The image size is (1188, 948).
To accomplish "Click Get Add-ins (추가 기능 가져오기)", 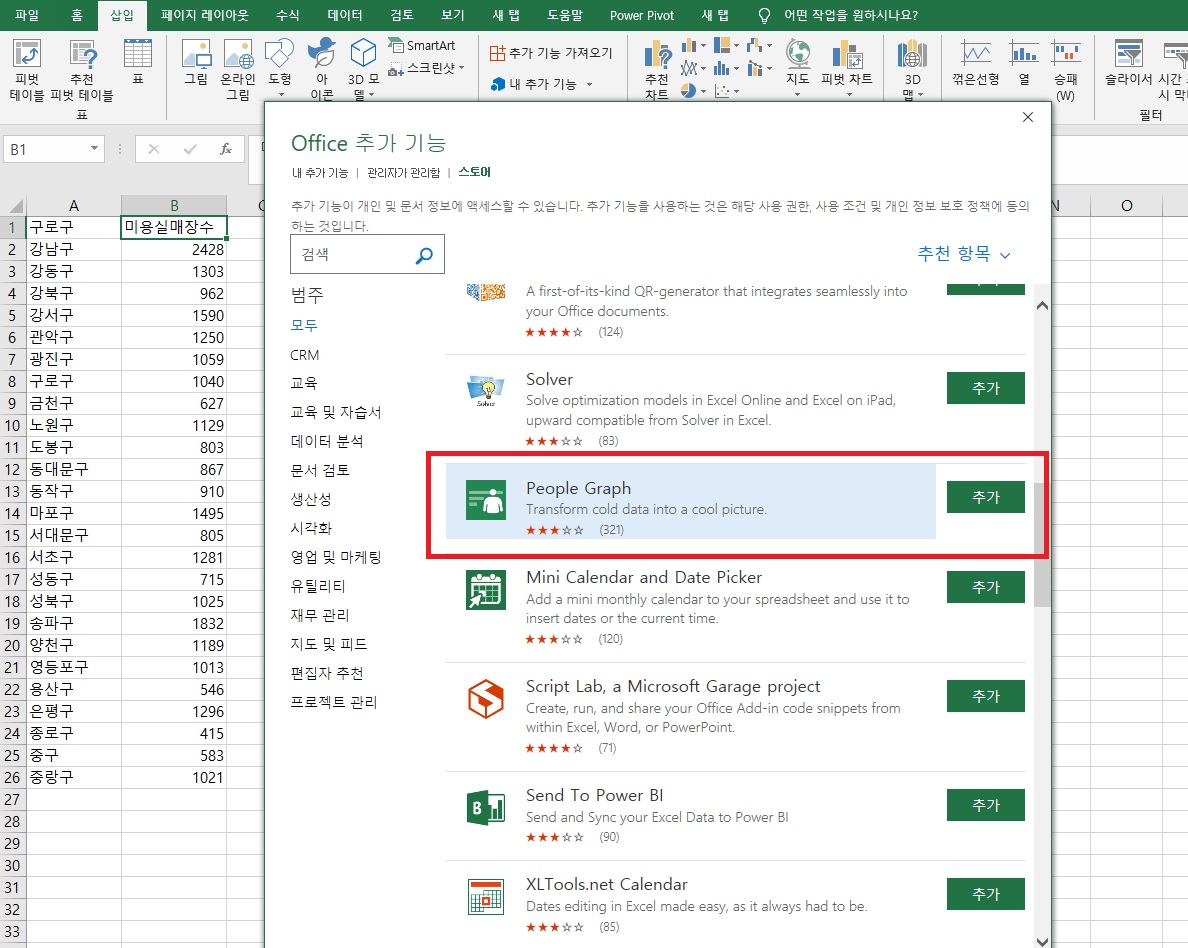I will (551, 53).
